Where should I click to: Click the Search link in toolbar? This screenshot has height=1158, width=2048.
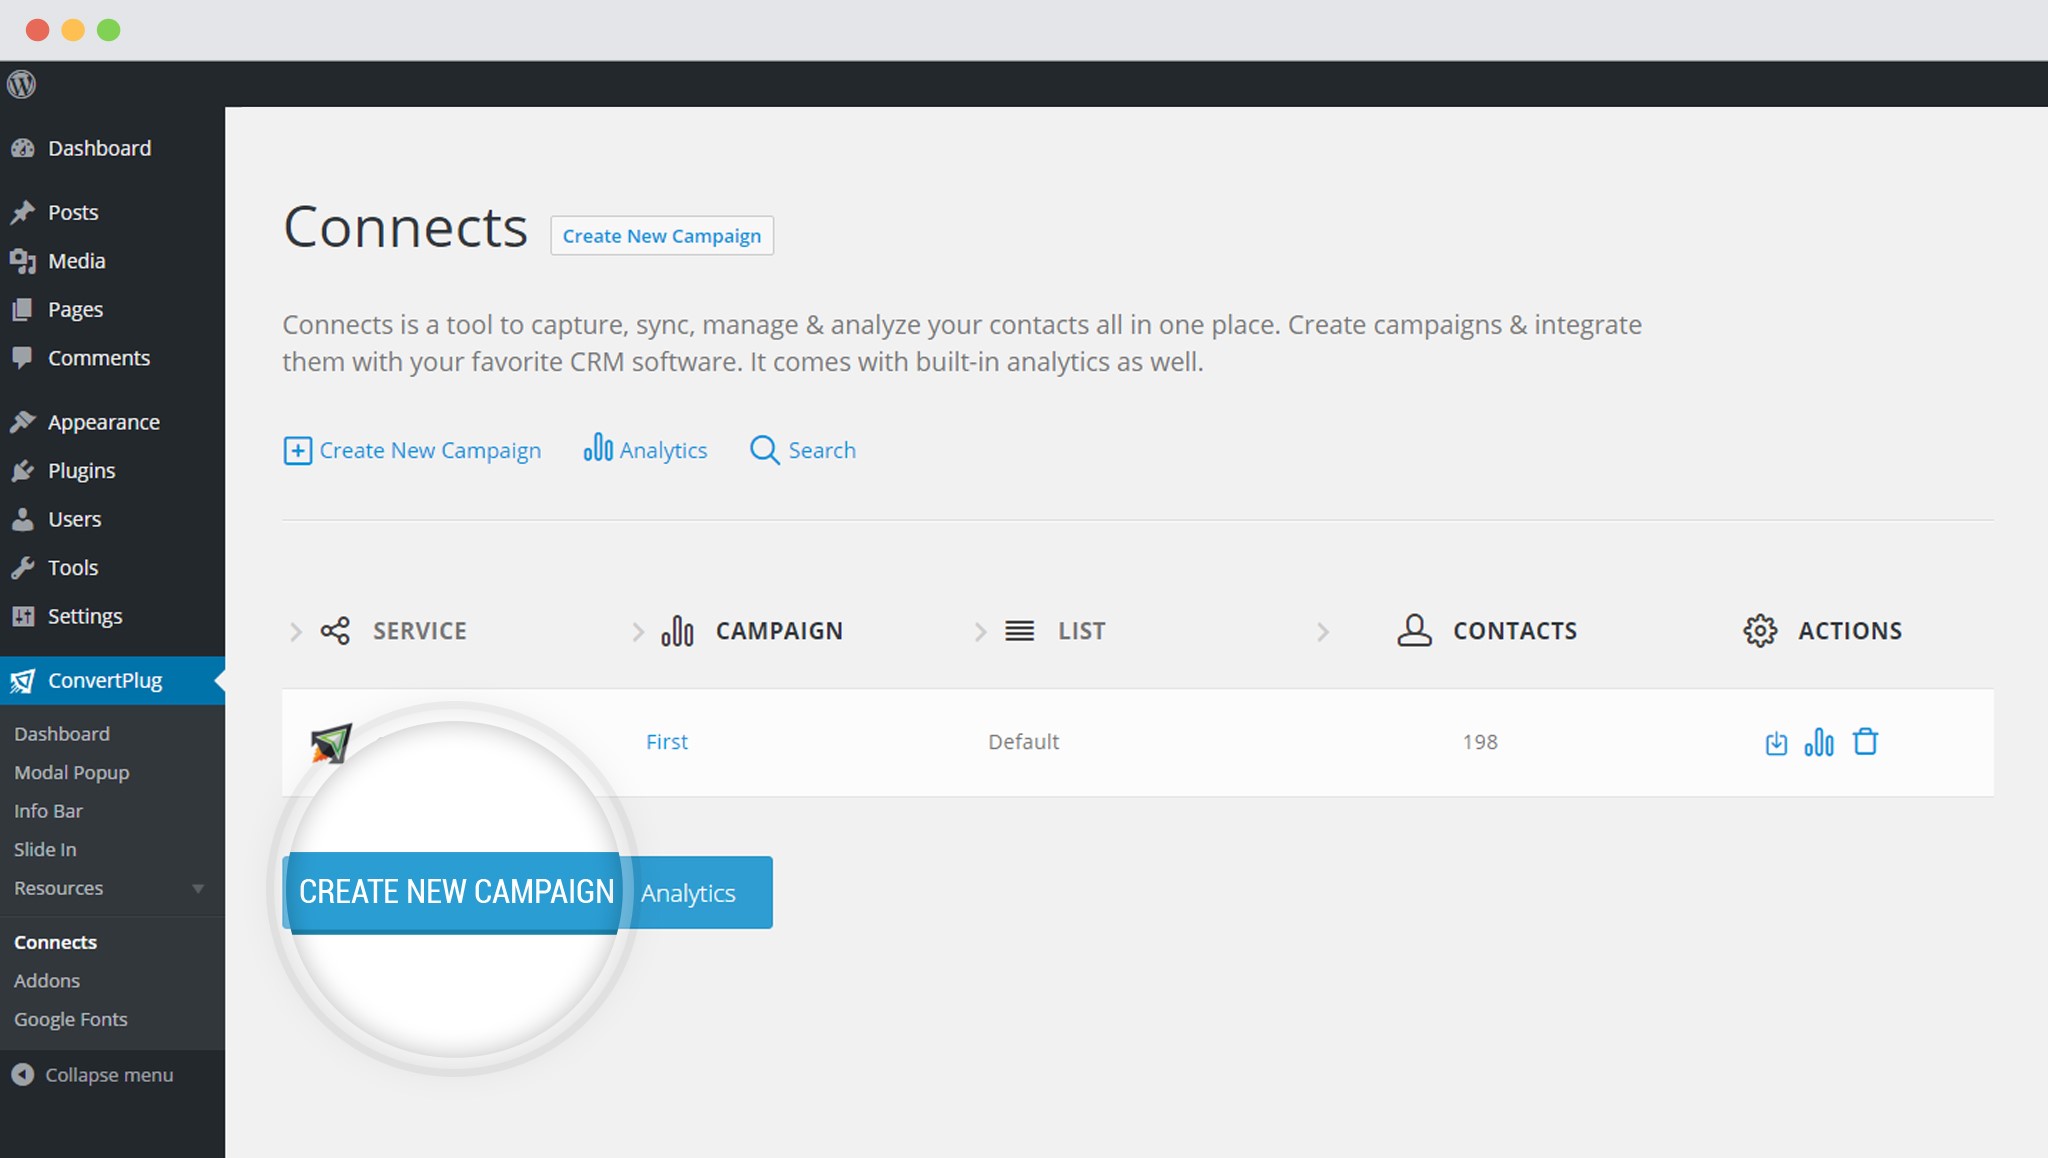pos(802,450)
